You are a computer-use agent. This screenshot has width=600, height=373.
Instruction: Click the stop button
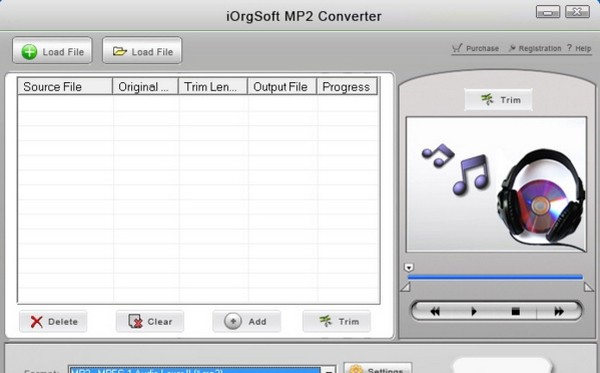coord(515,311)
